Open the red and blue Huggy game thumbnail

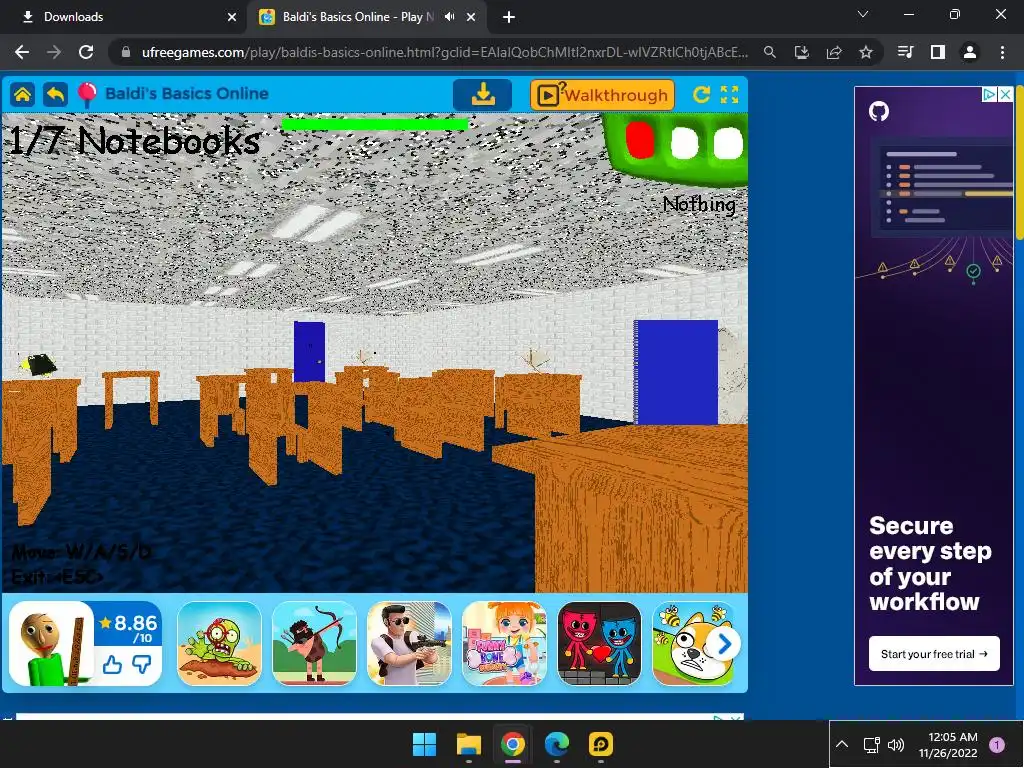[x=600, y=643]
